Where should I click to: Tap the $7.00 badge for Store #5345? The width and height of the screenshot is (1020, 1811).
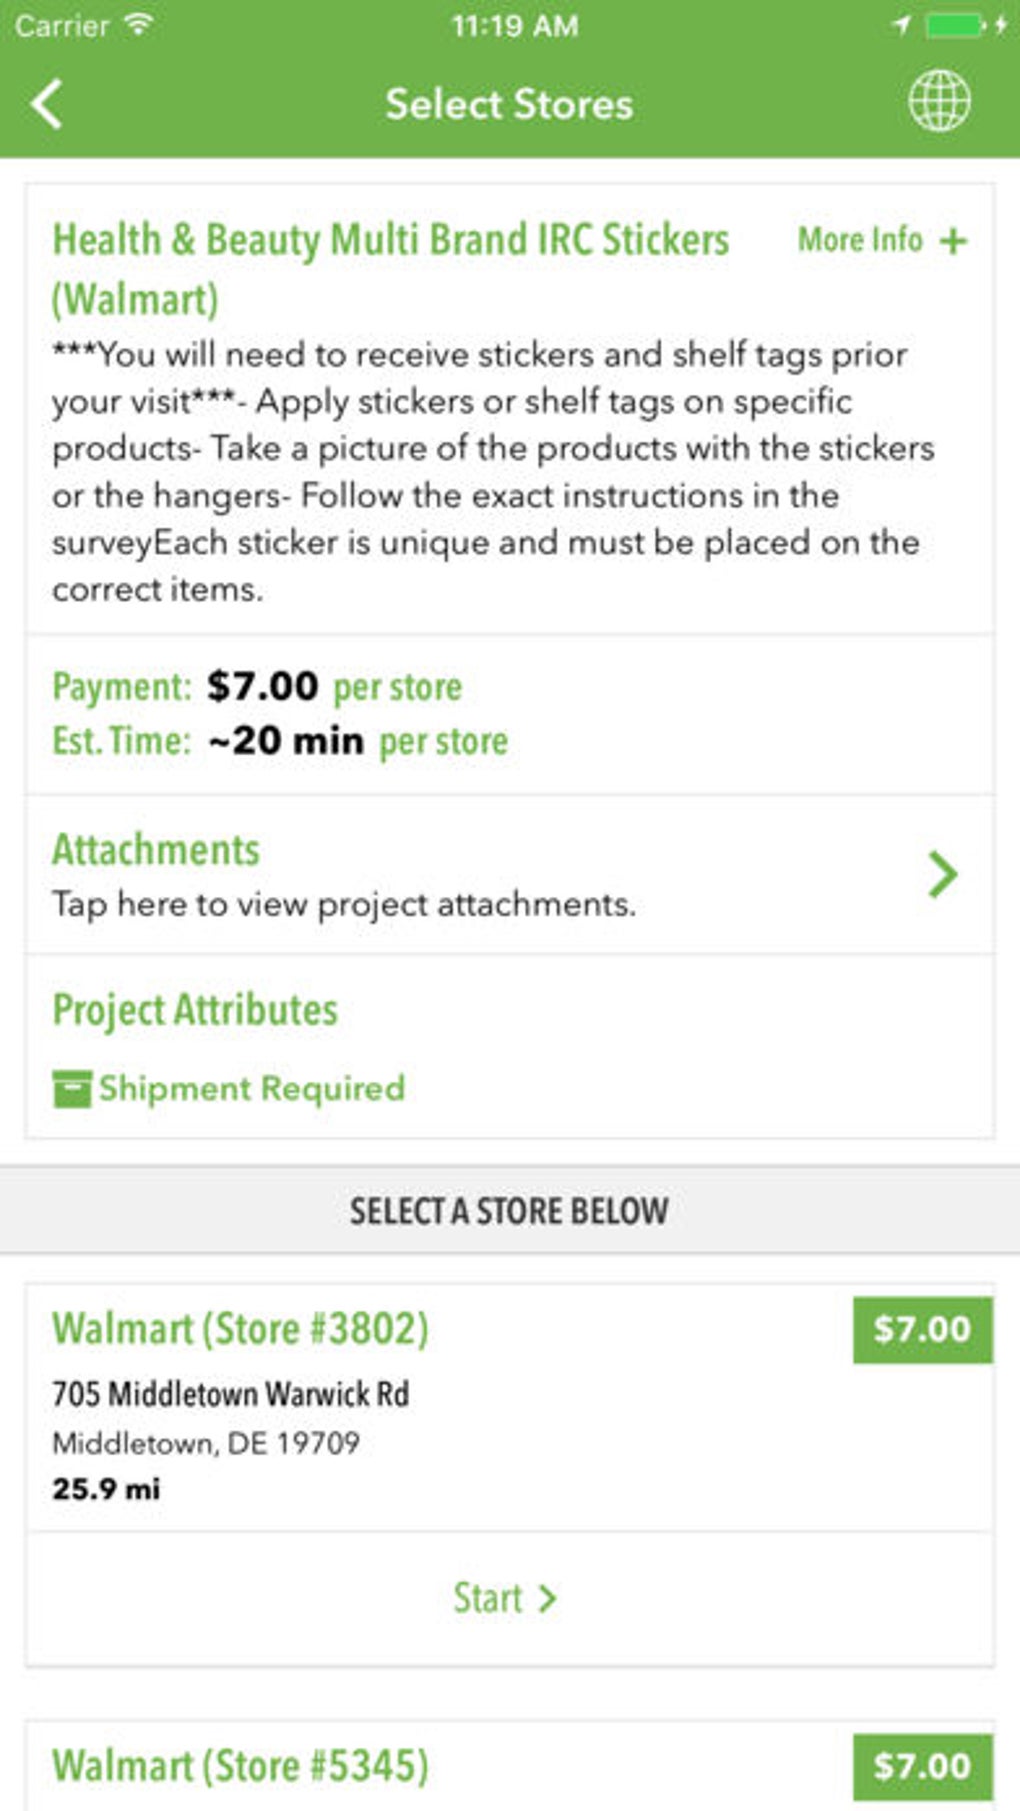922,1766
